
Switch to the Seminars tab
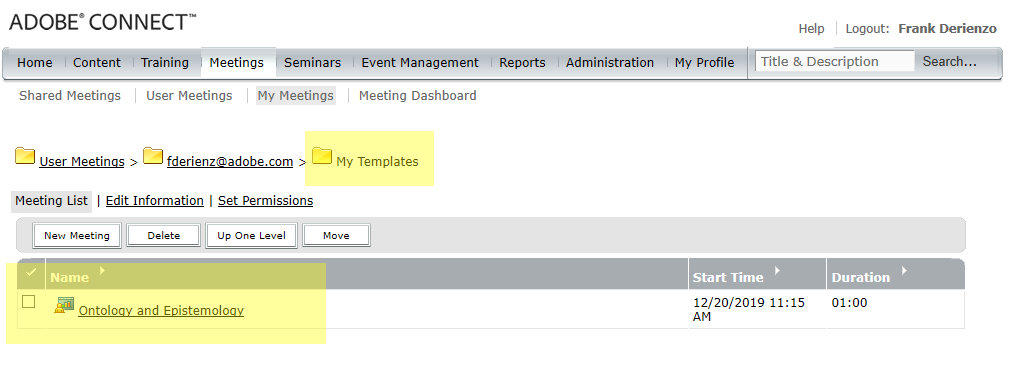coord(312,63)
